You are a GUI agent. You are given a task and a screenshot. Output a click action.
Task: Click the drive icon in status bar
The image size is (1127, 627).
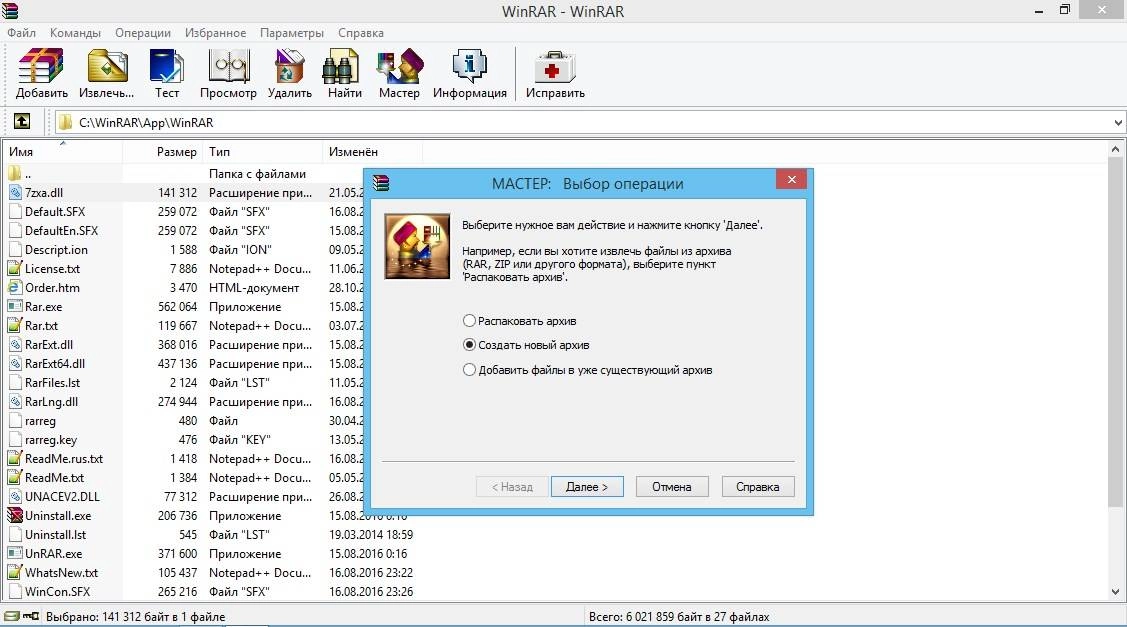(12, 616)
